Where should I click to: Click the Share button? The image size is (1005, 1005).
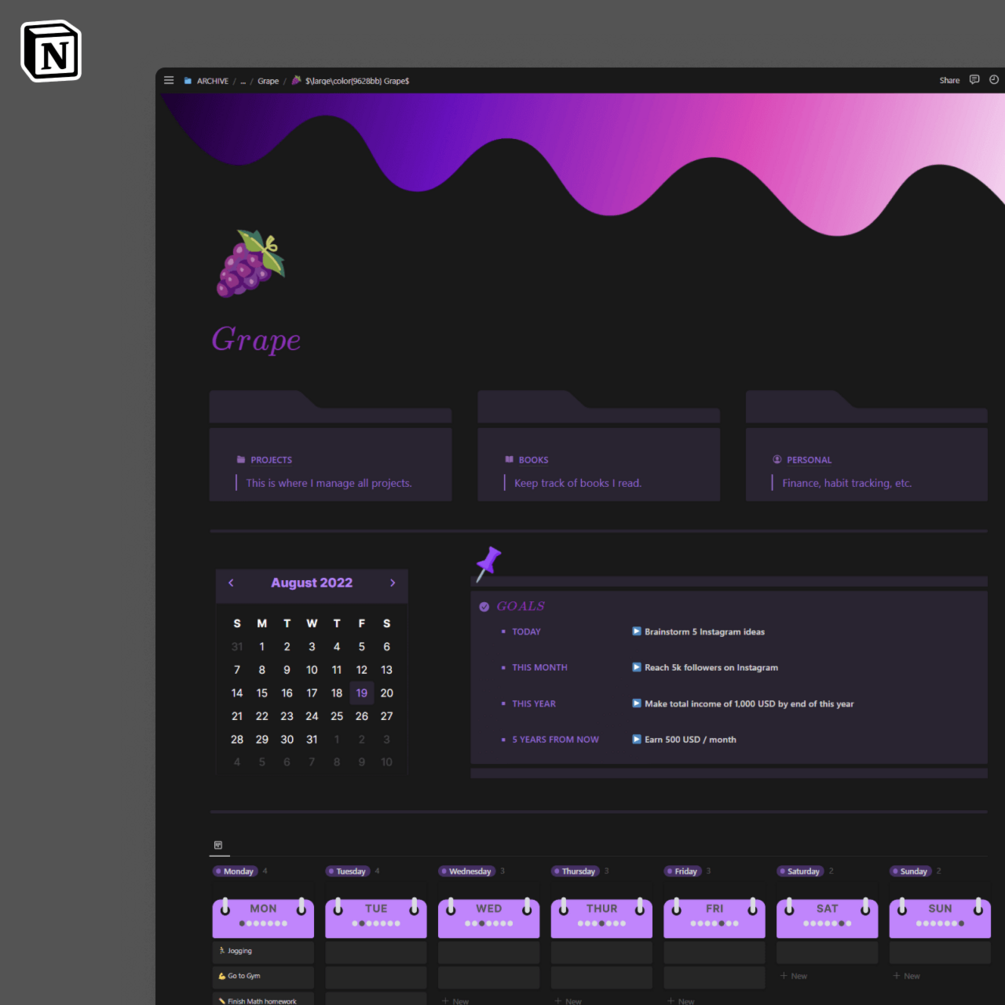[949, 80]
